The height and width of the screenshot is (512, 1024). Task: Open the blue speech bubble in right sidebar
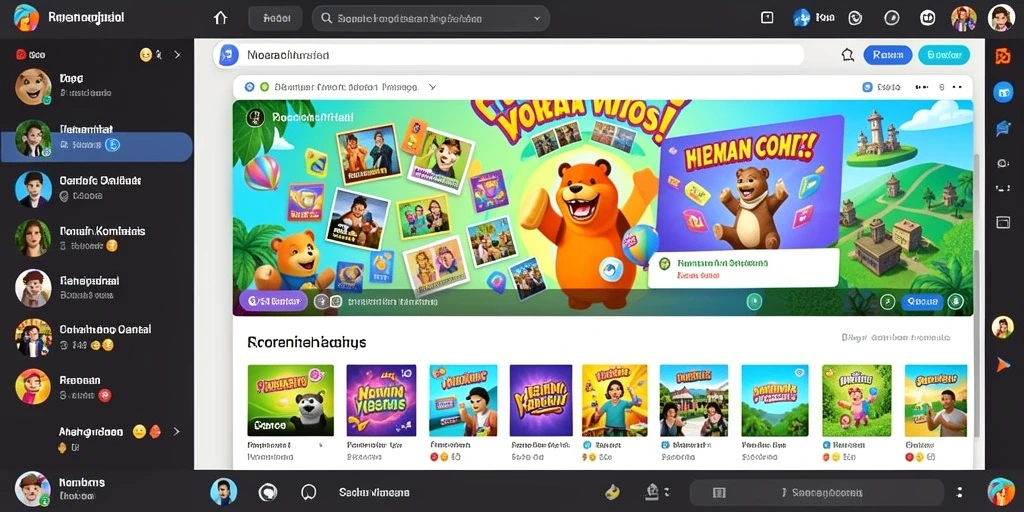1002,129
